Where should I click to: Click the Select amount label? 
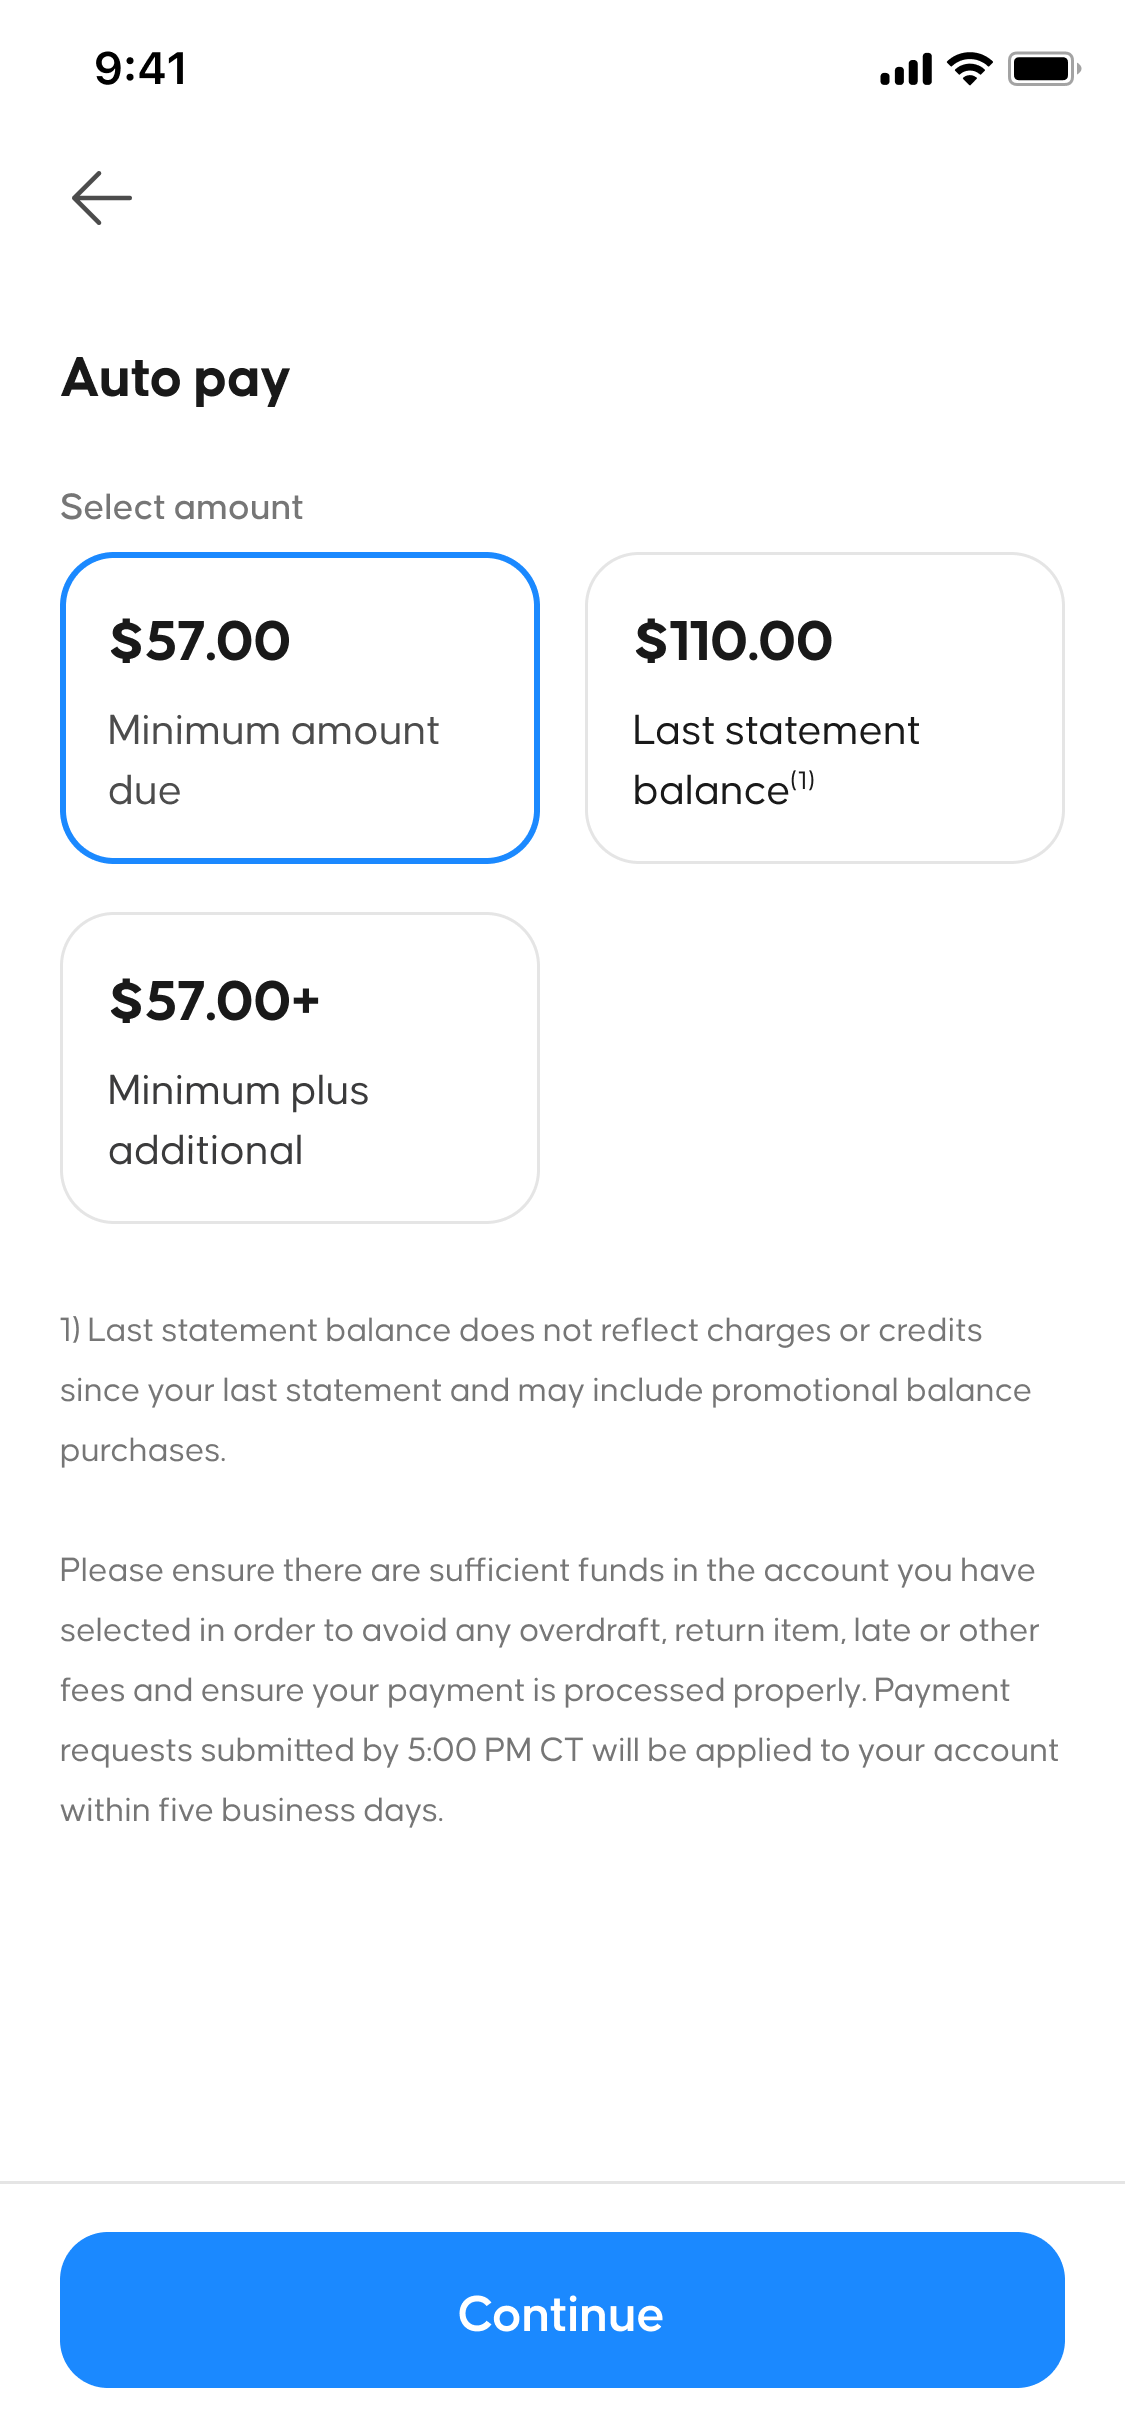pyautogui.click(x=181, y=507)
